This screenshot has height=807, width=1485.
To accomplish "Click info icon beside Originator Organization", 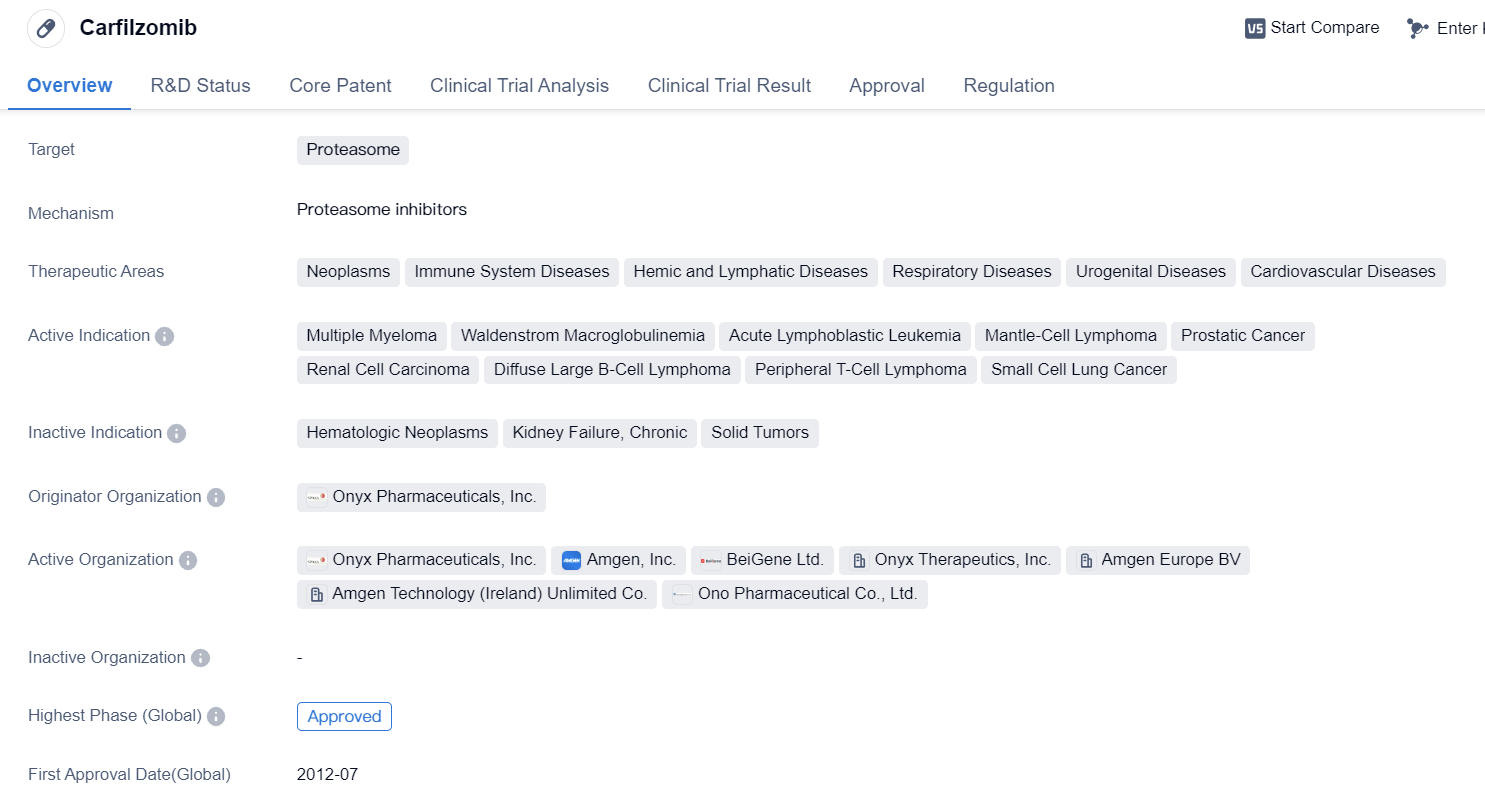I will (216, 497).
